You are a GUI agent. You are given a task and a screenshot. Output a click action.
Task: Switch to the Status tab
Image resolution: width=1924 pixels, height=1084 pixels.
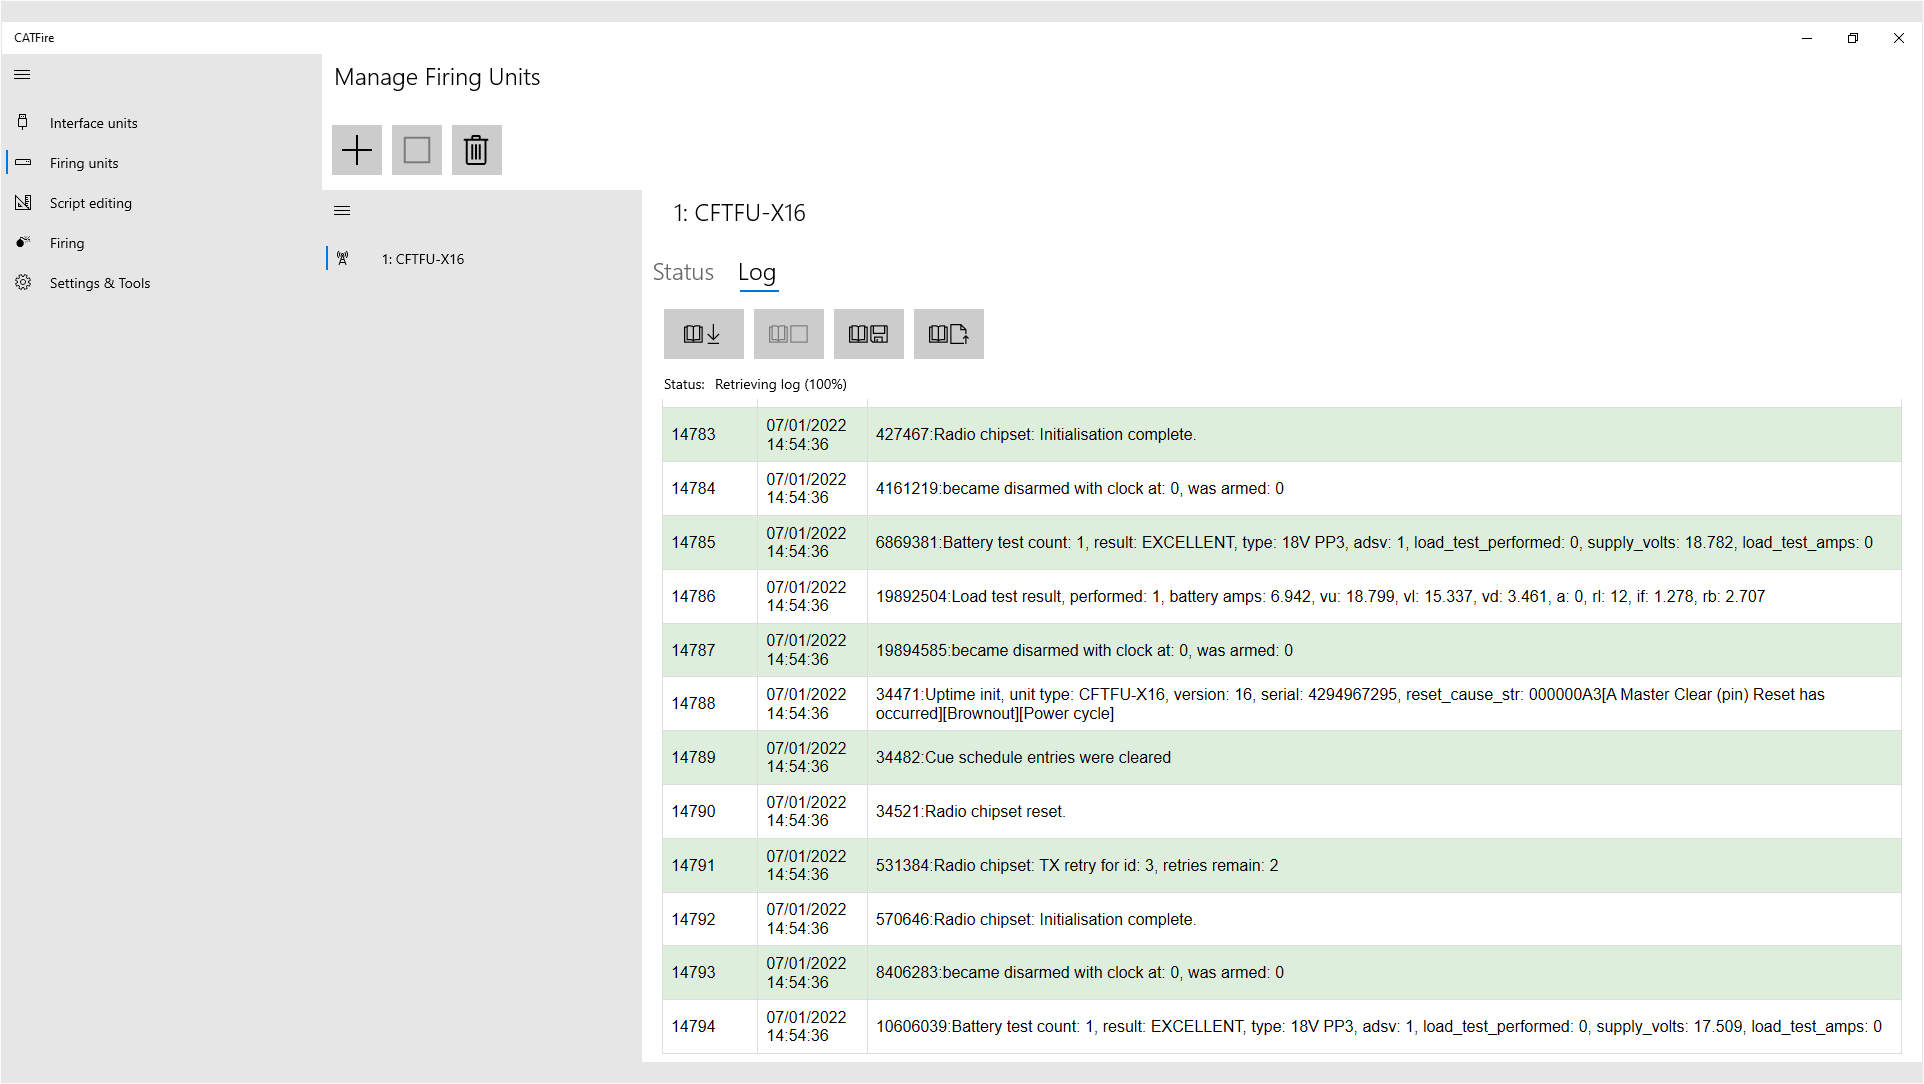[x=683, y=273]
